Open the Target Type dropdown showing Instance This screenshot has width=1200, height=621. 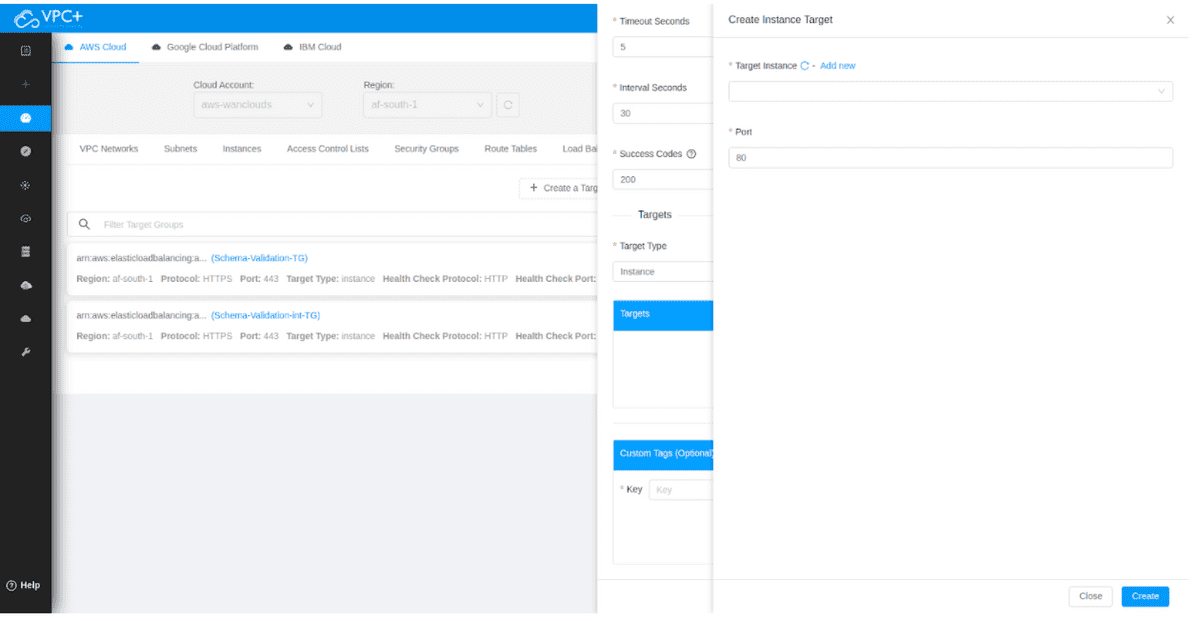(x=662, y=272)
